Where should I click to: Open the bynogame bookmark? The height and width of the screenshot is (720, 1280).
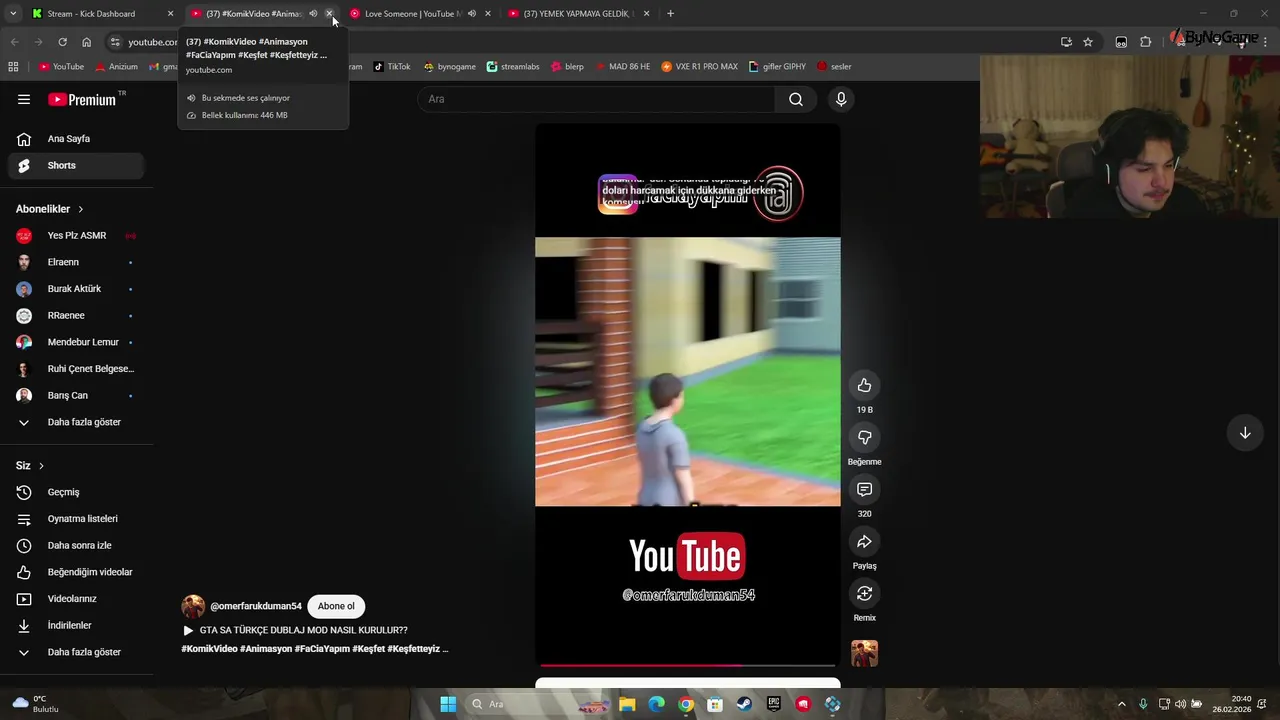(x=450, y=67)
